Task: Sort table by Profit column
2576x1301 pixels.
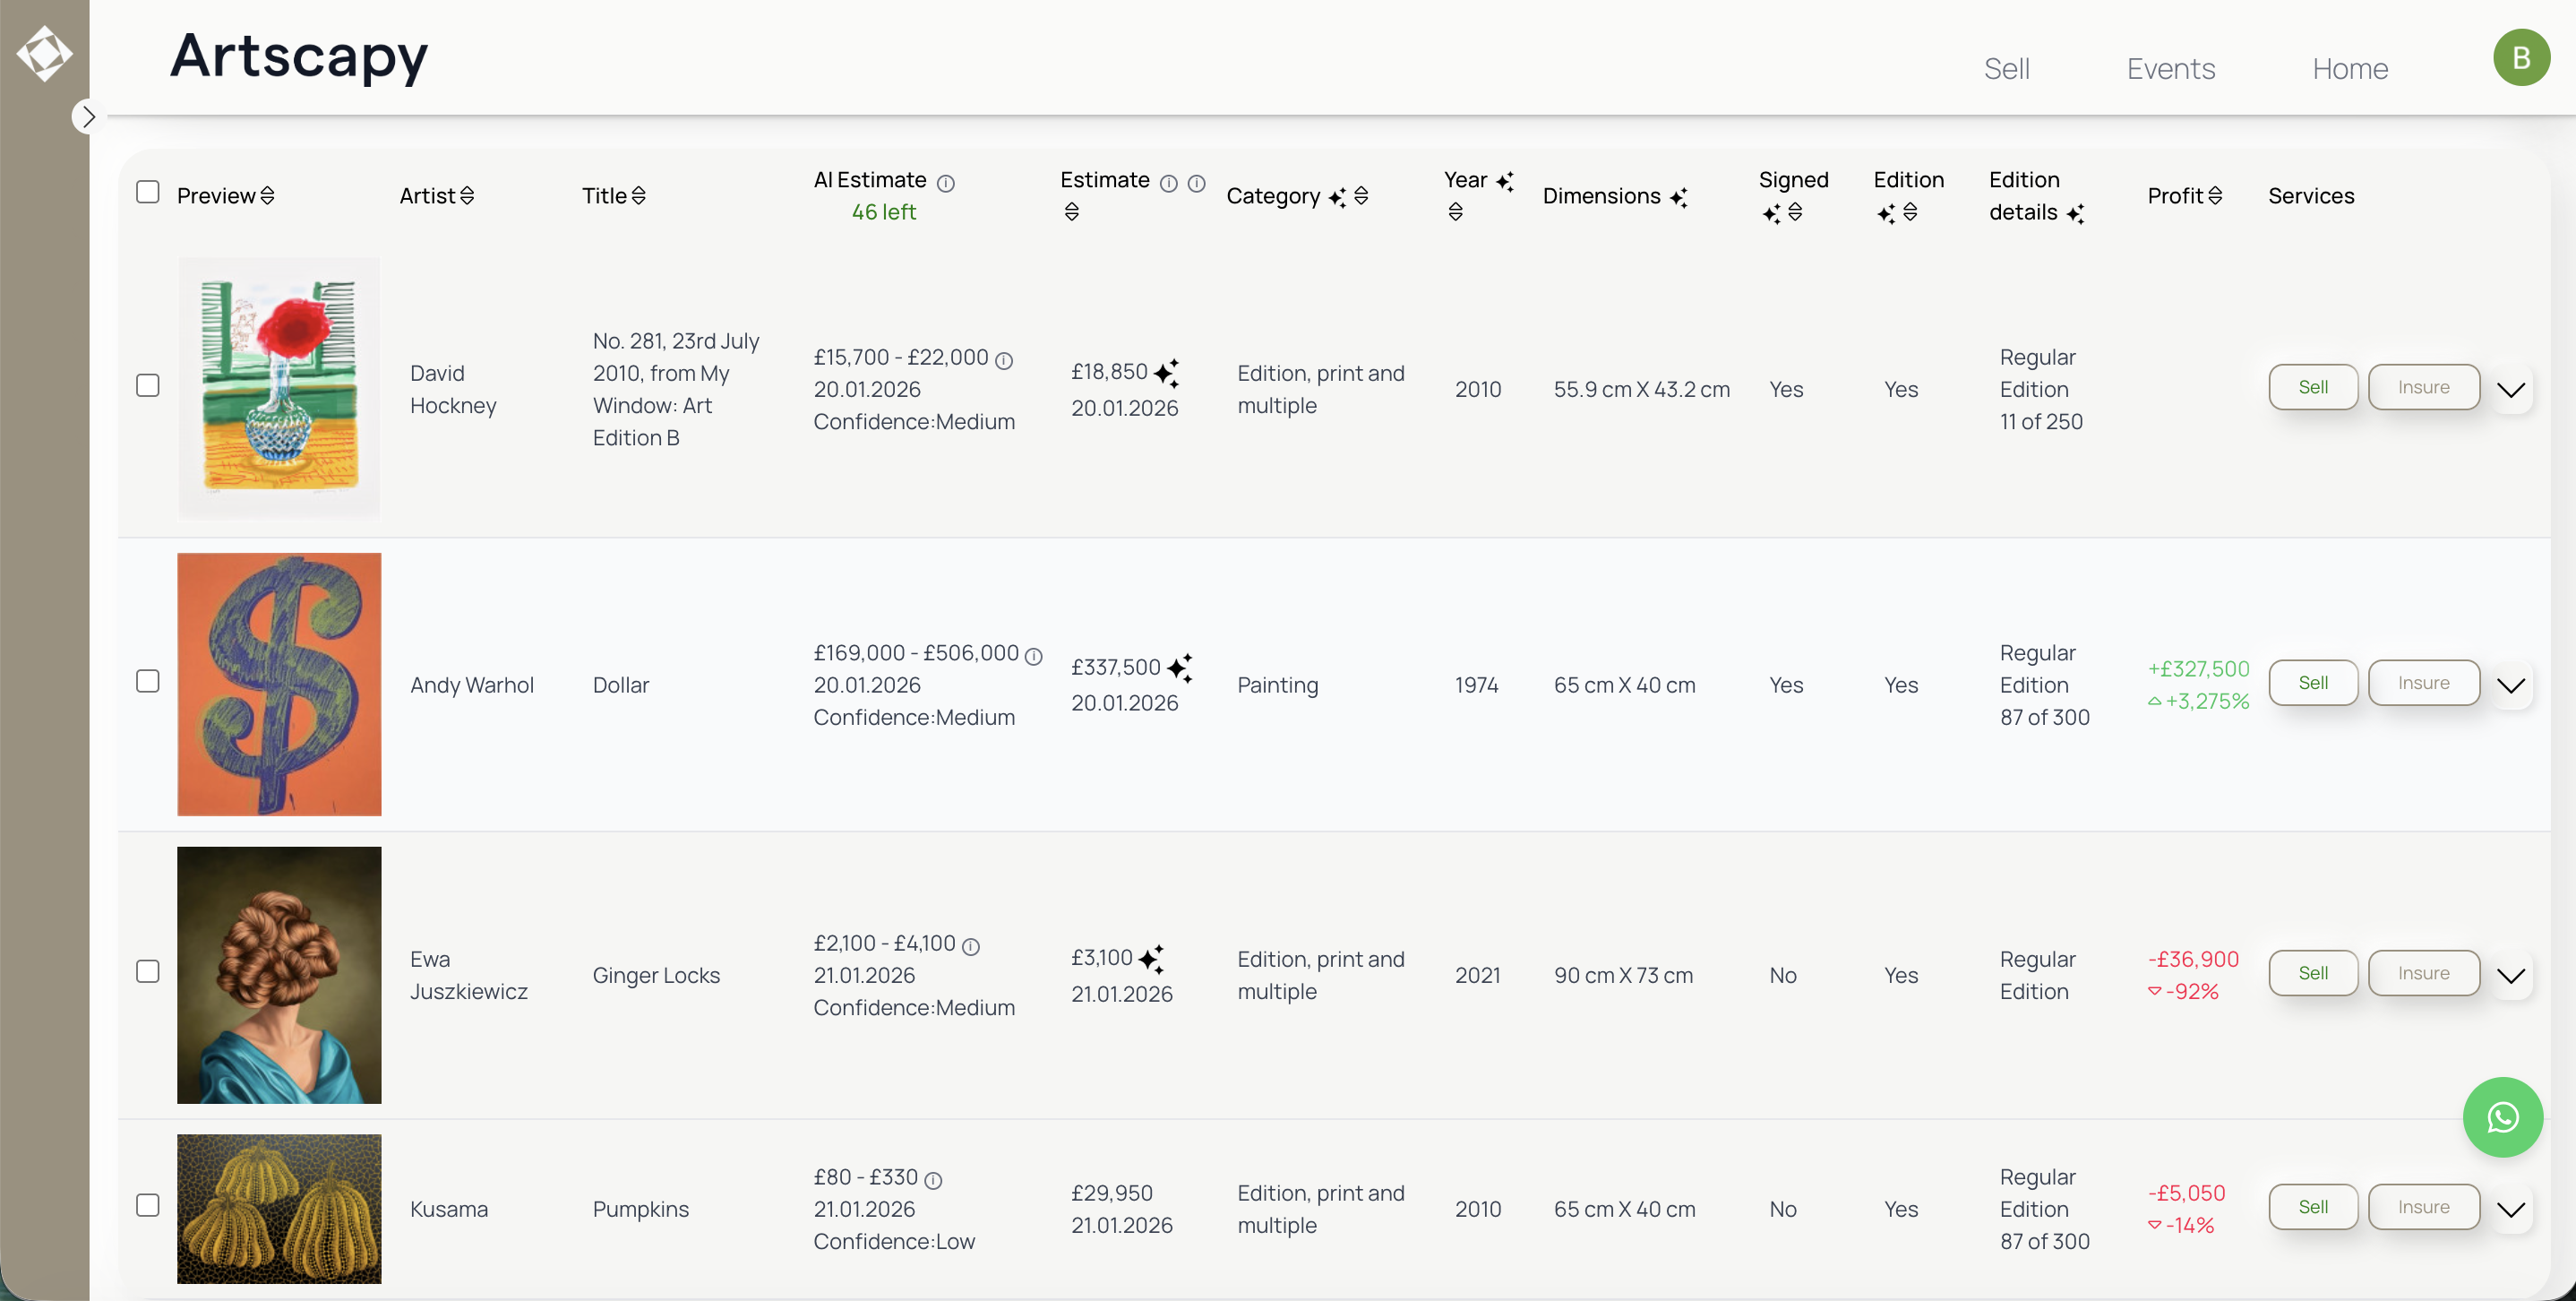Action: pos(2215,196)
